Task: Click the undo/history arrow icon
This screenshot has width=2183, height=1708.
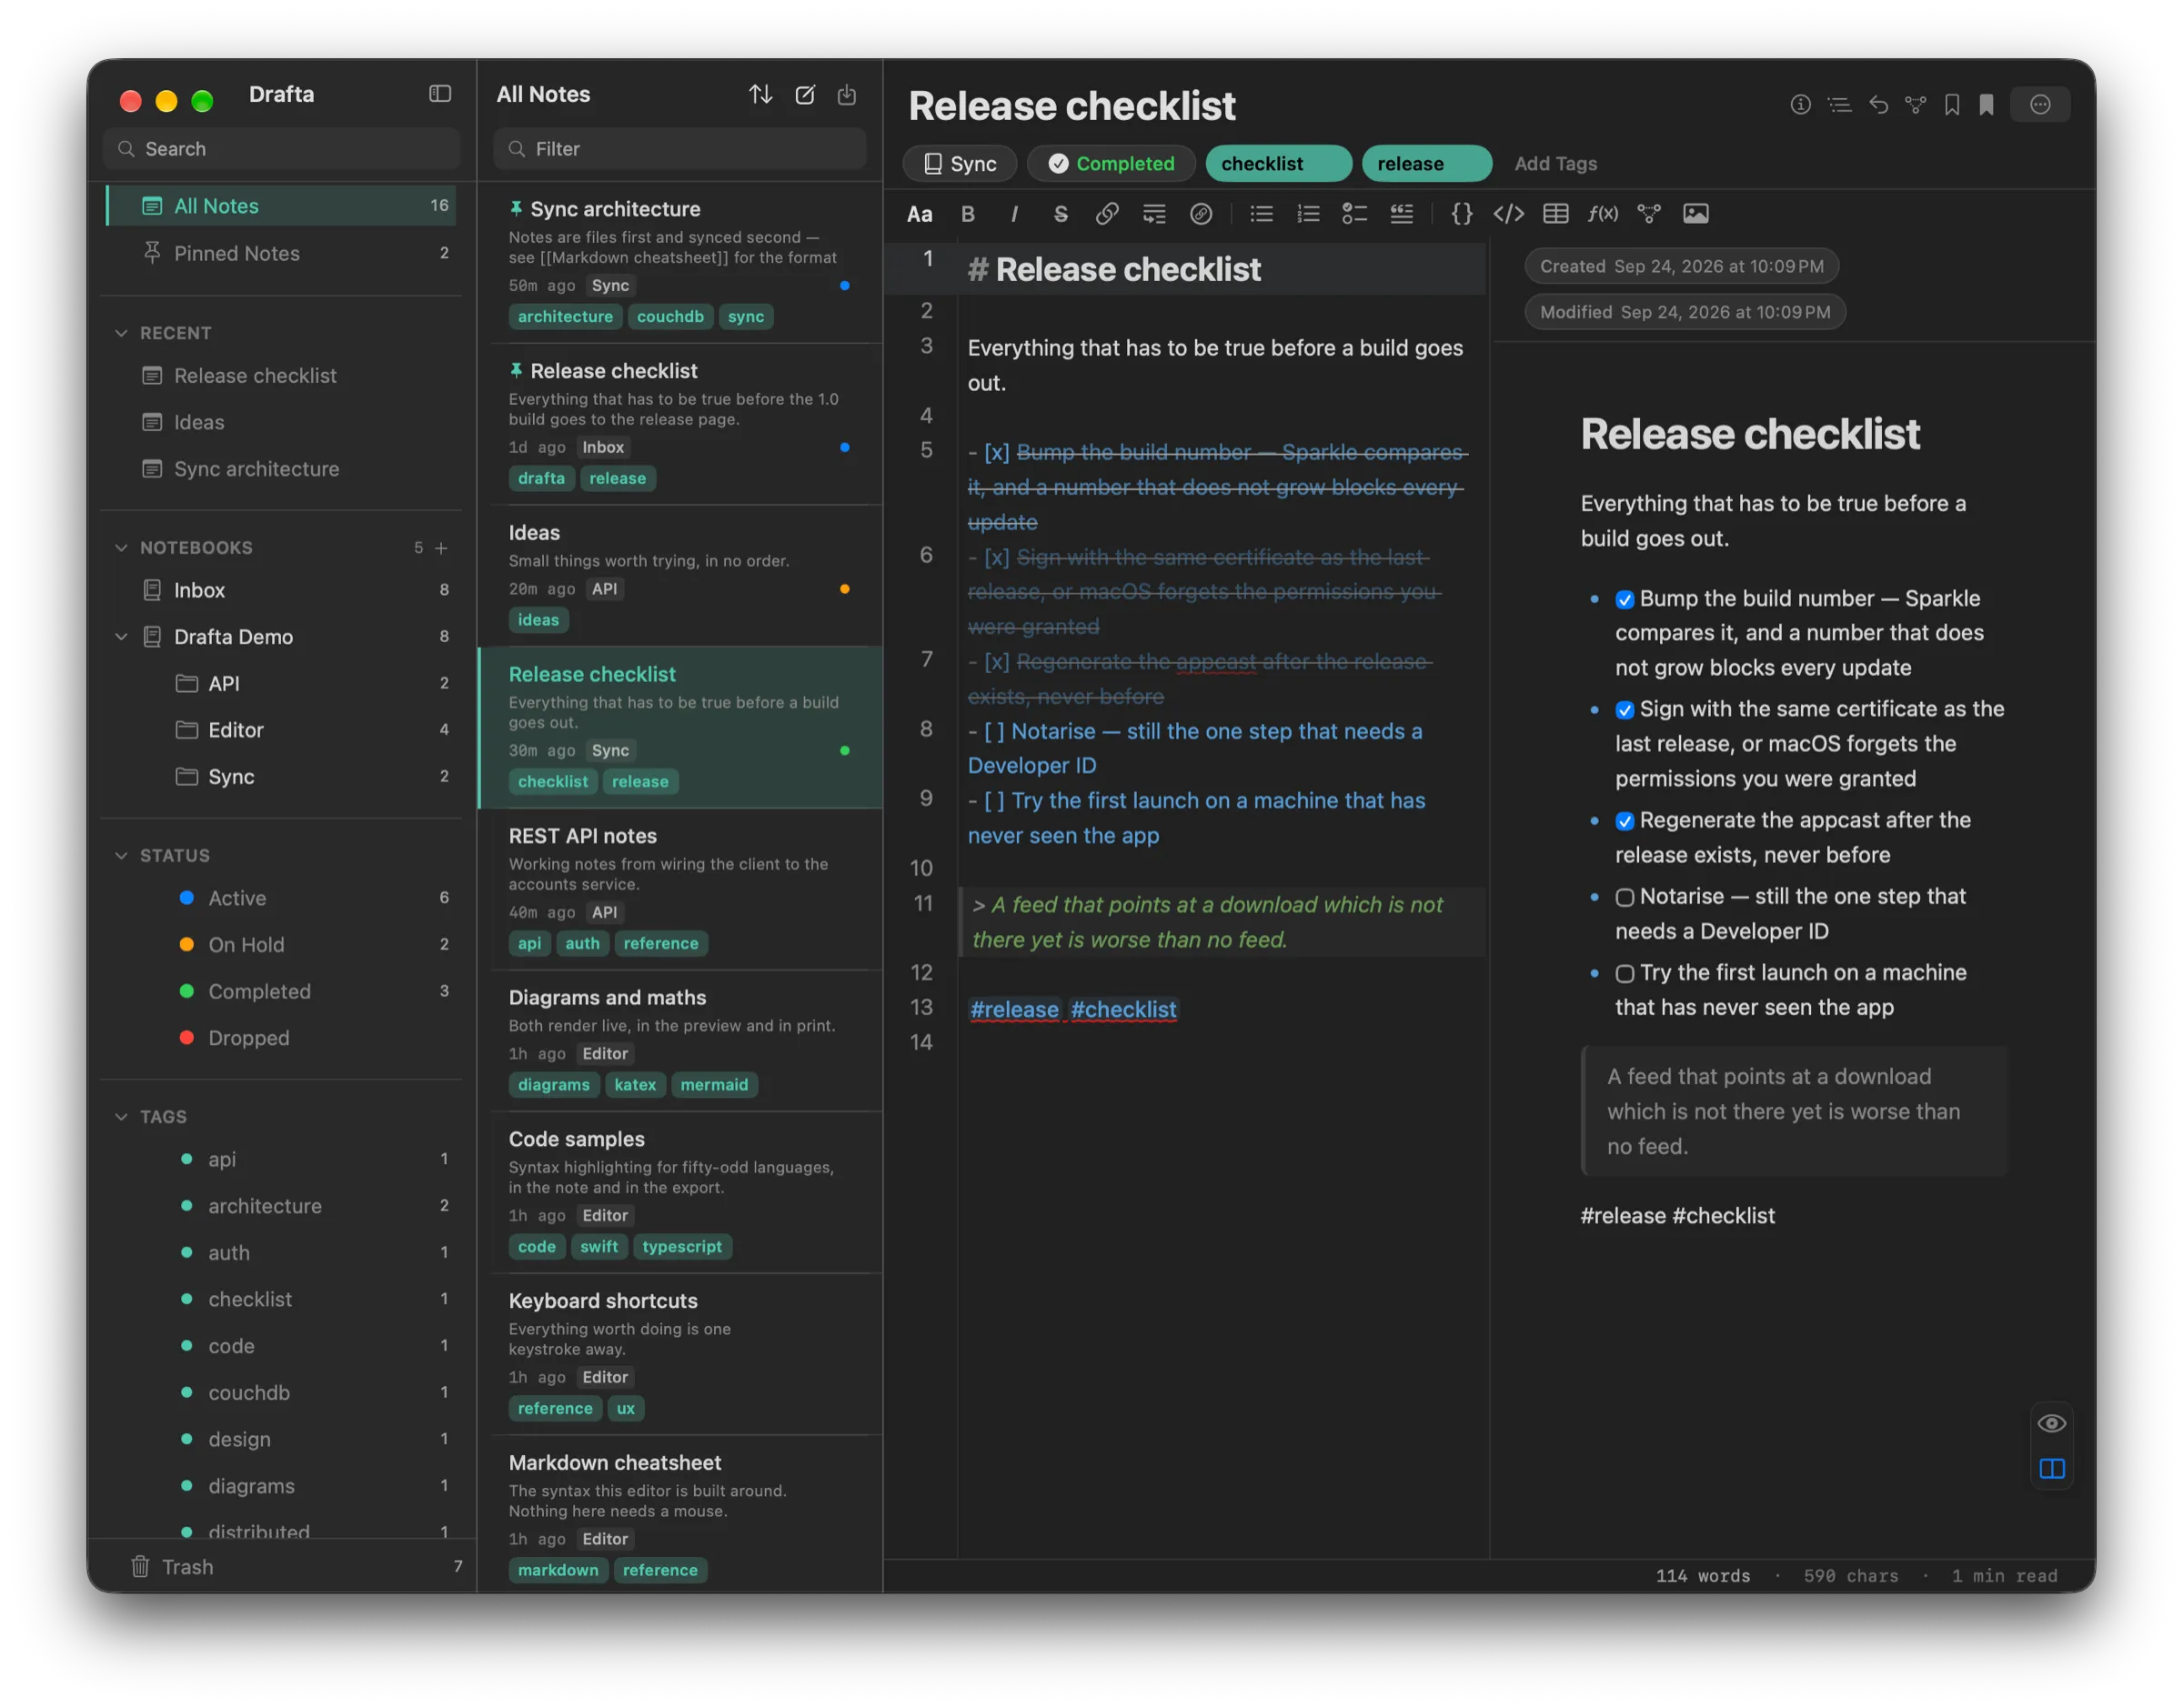Action: 1878,105
